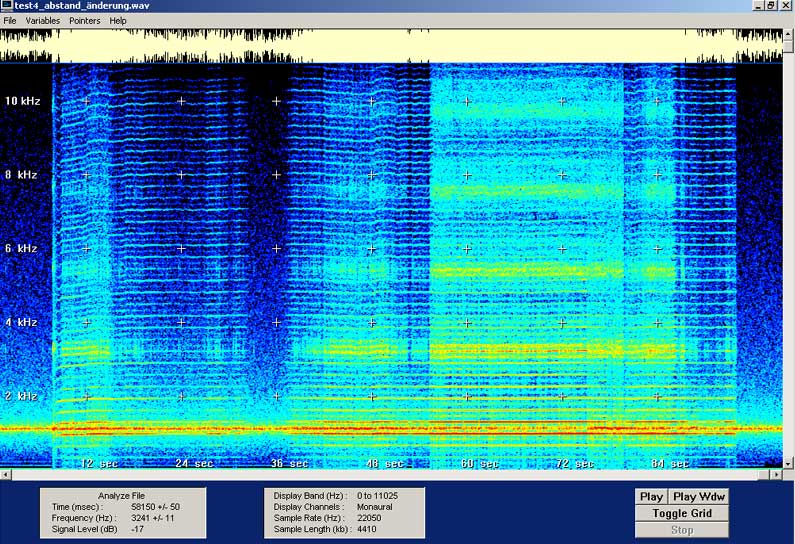Open the Variables menu
Viewport: 795px width, 544px height.
[x=42, y=20]
